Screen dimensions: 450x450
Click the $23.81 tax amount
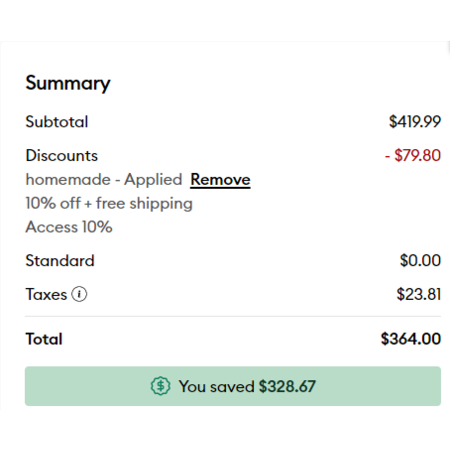pyautogui.click(x=419, y=294)
